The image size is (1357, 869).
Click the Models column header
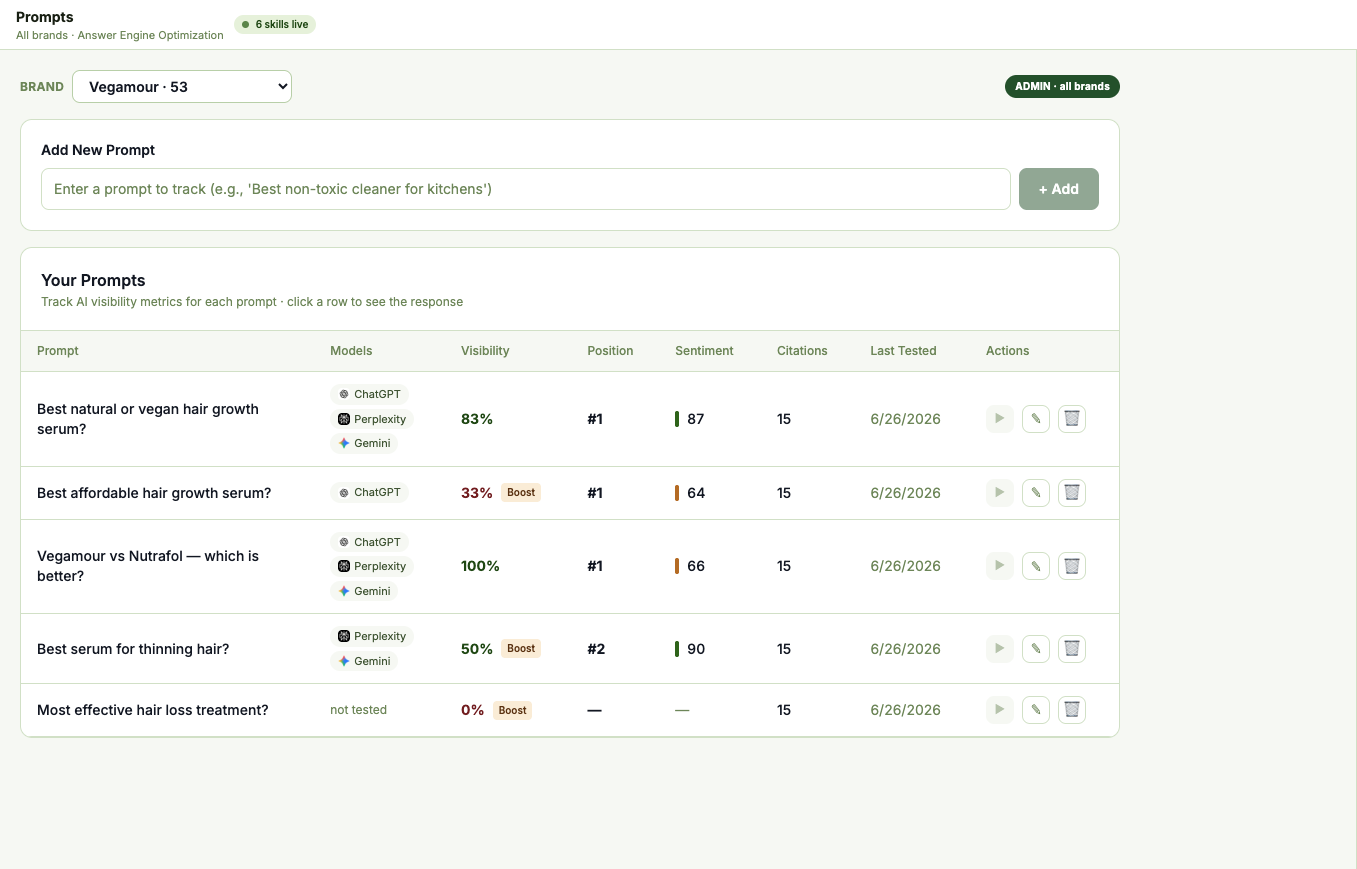351,351
